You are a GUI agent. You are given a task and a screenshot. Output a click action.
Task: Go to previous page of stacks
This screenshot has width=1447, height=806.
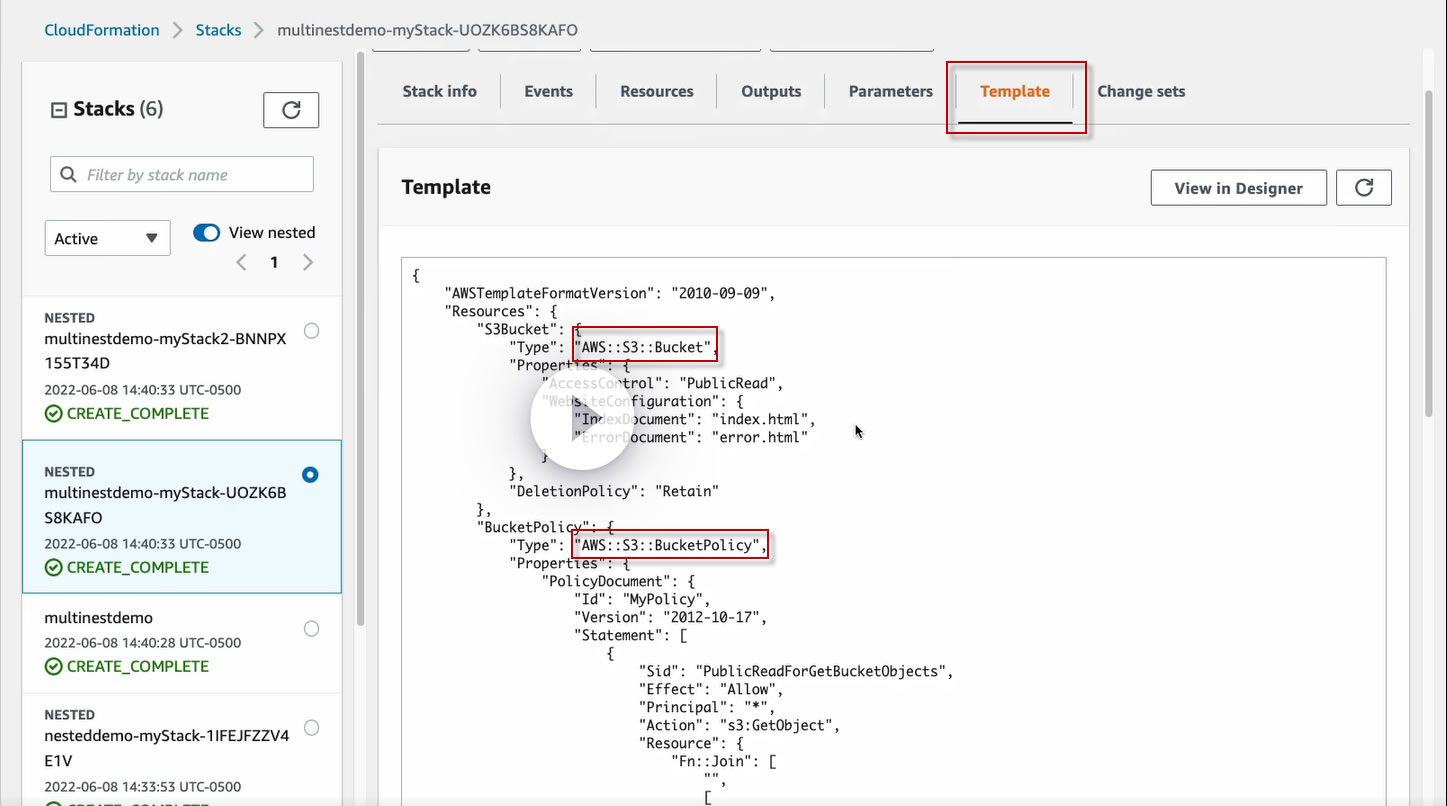(x=241, y=263)
